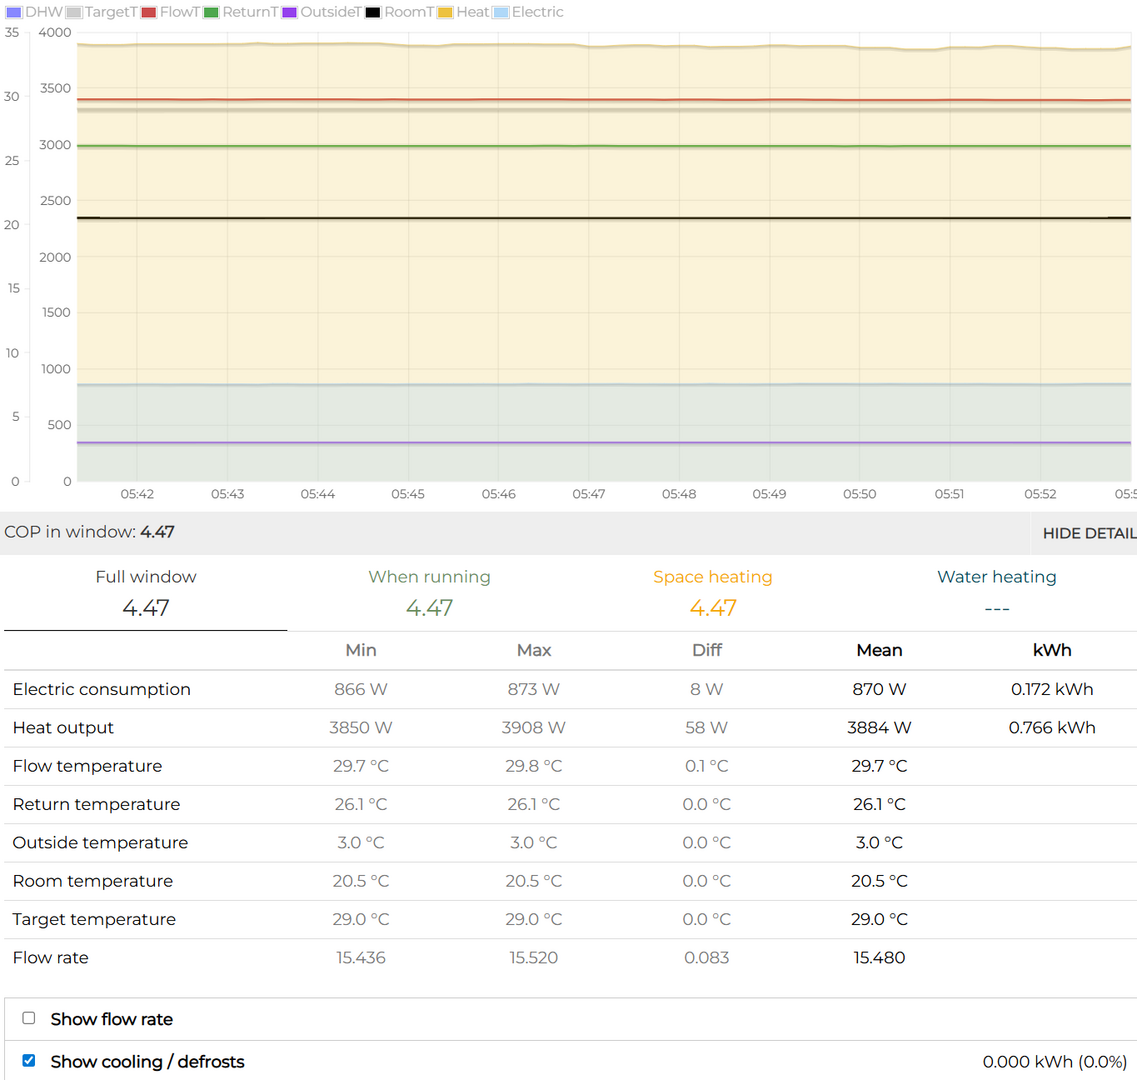Uncheck Show cooling / defrosts checkbox
Screen dimensions: 1137x1080
[29, 1060]
